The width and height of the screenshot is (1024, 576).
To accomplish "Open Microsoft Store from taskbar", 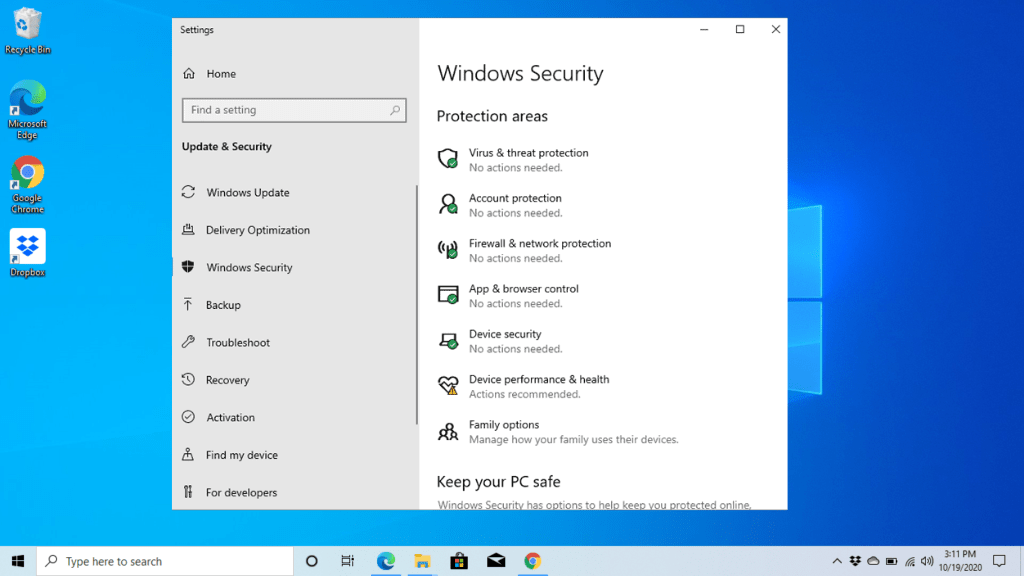I will click(459, 561).
